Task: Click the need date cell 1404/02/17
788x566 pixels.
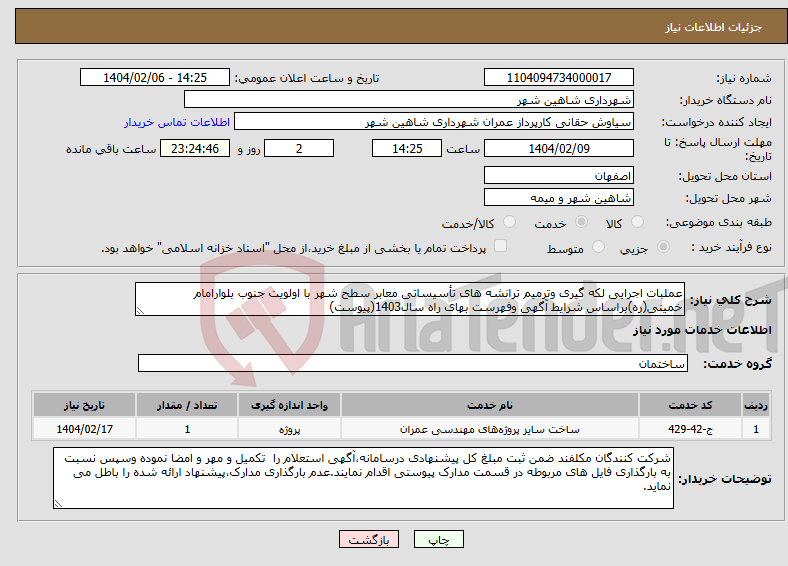Action: coord(84,429)
